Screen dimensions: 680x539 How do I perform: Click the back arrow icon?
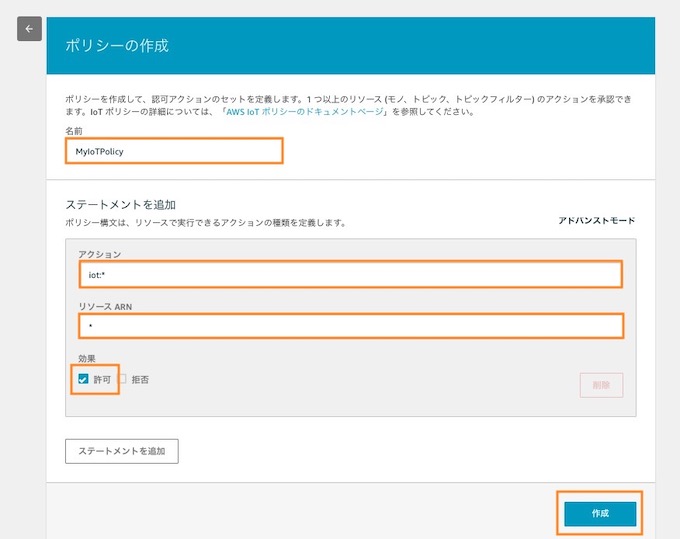coord(29,29)
